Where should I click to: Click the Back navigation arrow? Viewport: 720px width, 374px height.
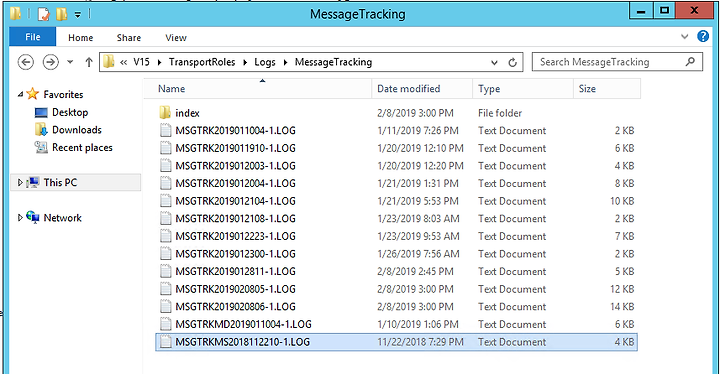(26, 62)
